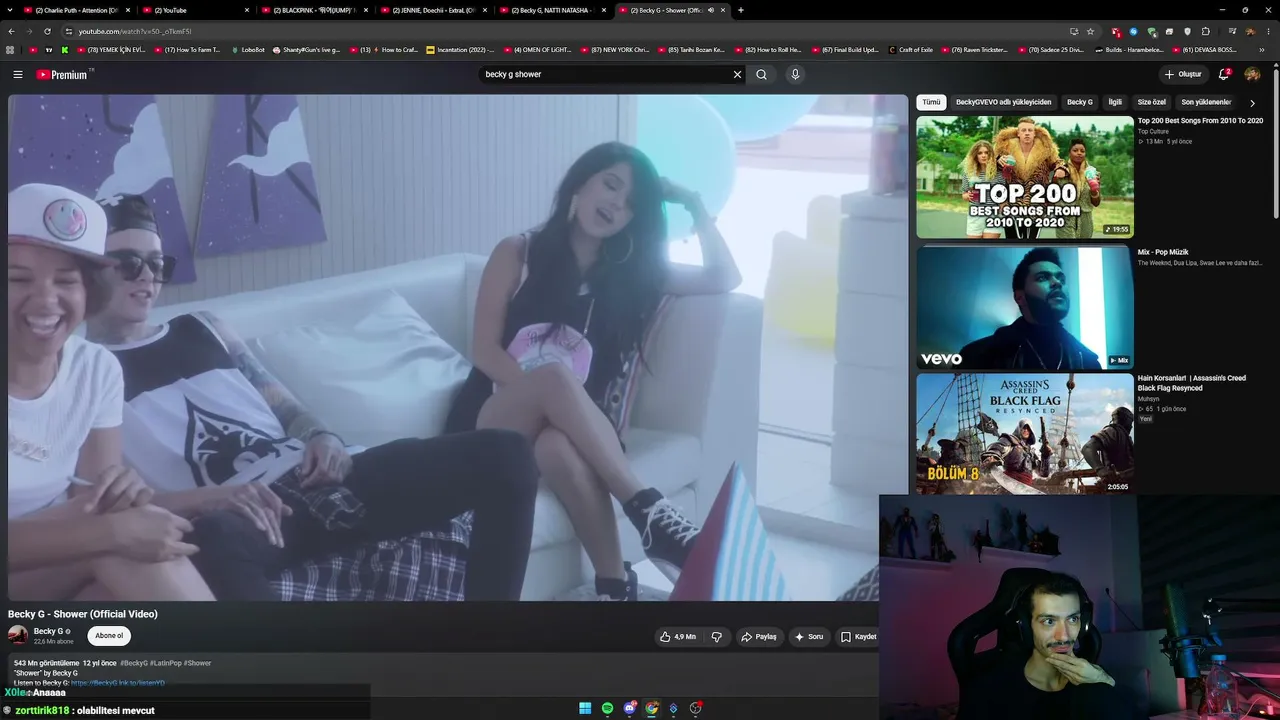The height and width of the screenshot is (720, 1280).
Task: Open Assassin's Creed Black Flag Resynced thumbnail
Action: click(x=1025, y=434)
